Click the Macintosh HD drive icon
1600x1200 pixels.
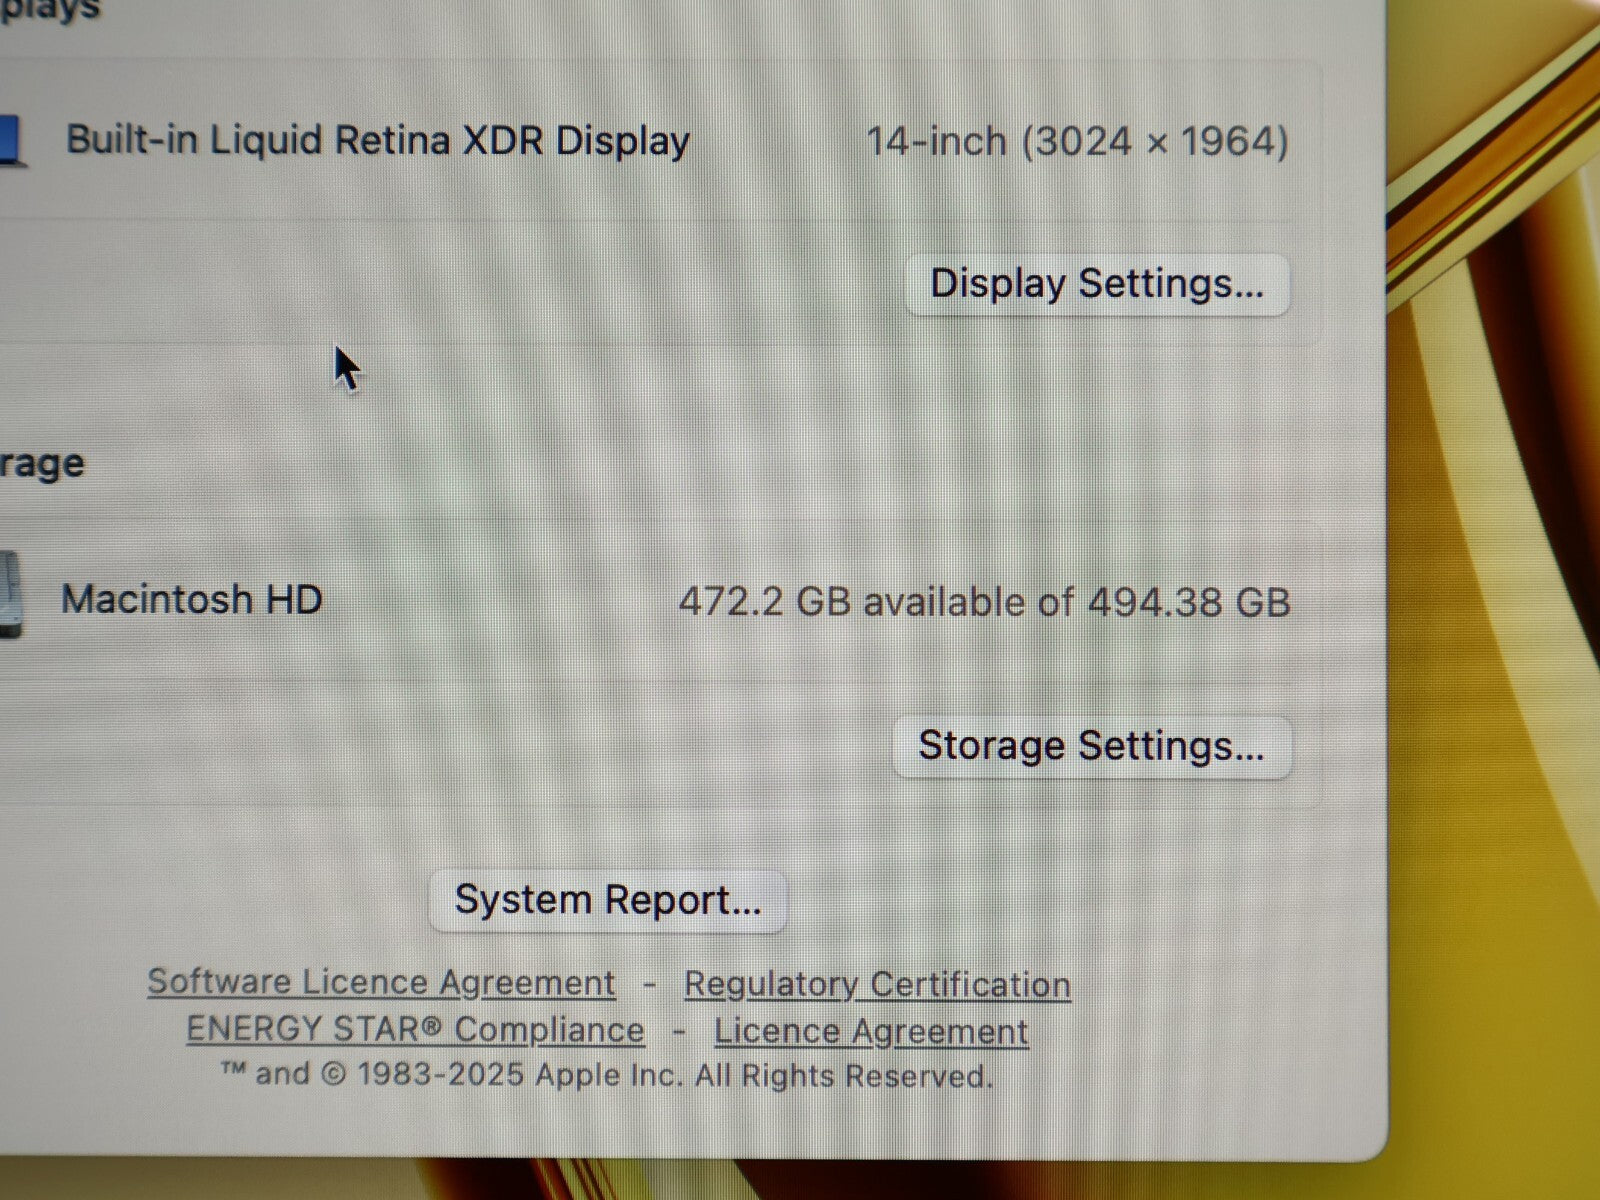tap(10, 594)
